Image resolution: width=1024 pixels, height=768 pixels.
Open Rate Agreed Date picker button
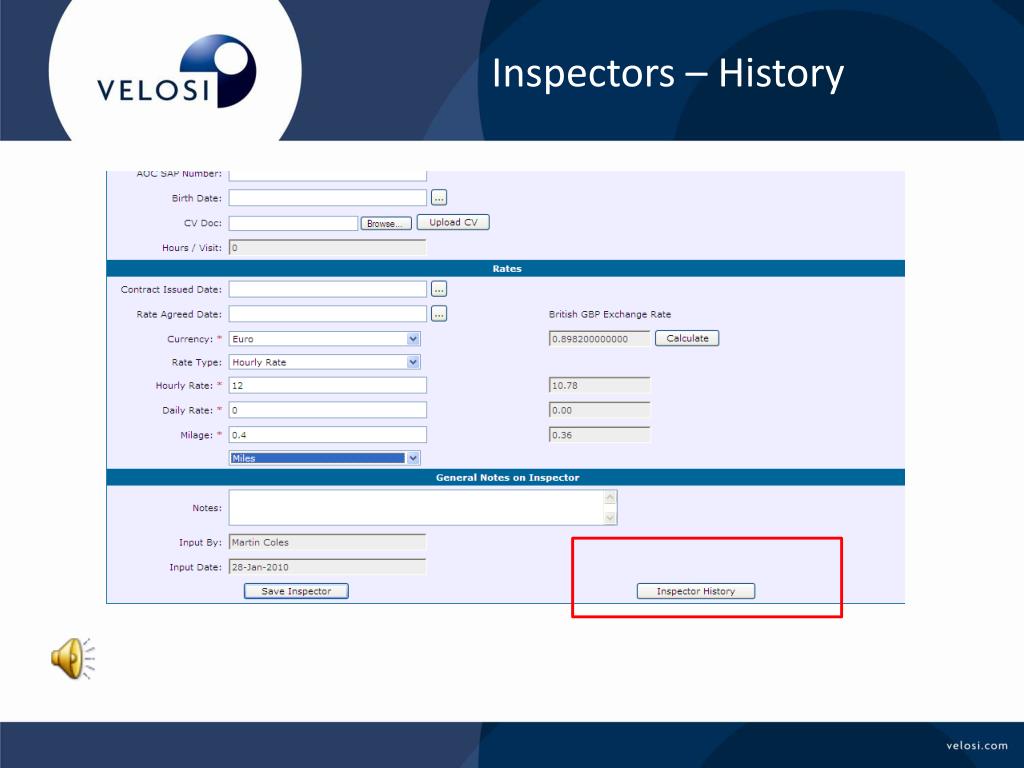pos(439,314)
